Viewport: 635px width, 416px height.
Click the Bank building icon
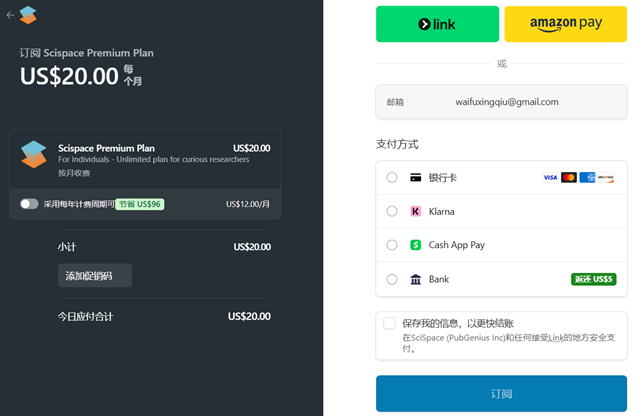(x=416, y=279)
